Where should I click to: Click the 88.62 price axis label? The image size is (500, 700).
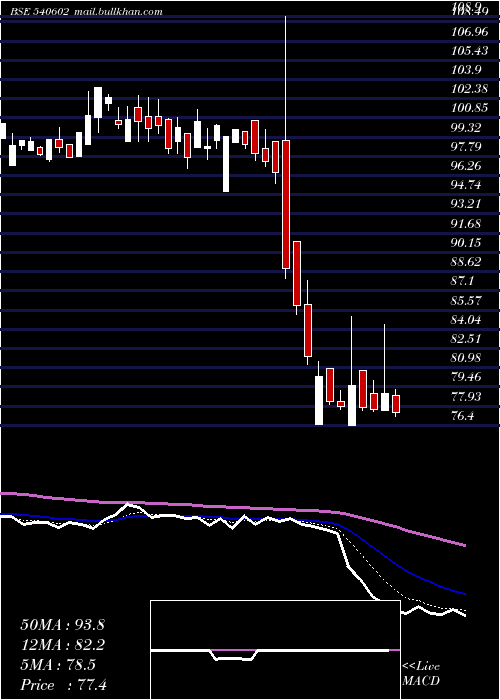[466, 262]
